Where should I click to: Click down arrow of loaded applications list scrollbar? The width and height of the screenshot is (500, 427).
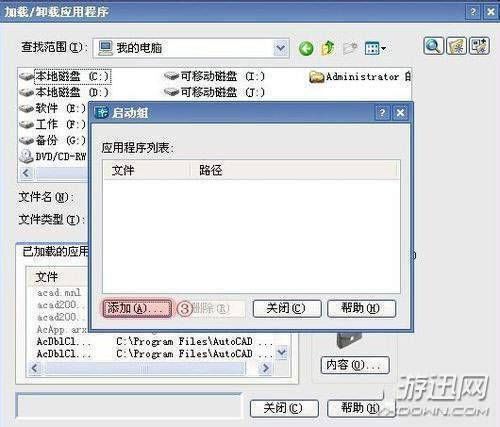click(282, 352)
